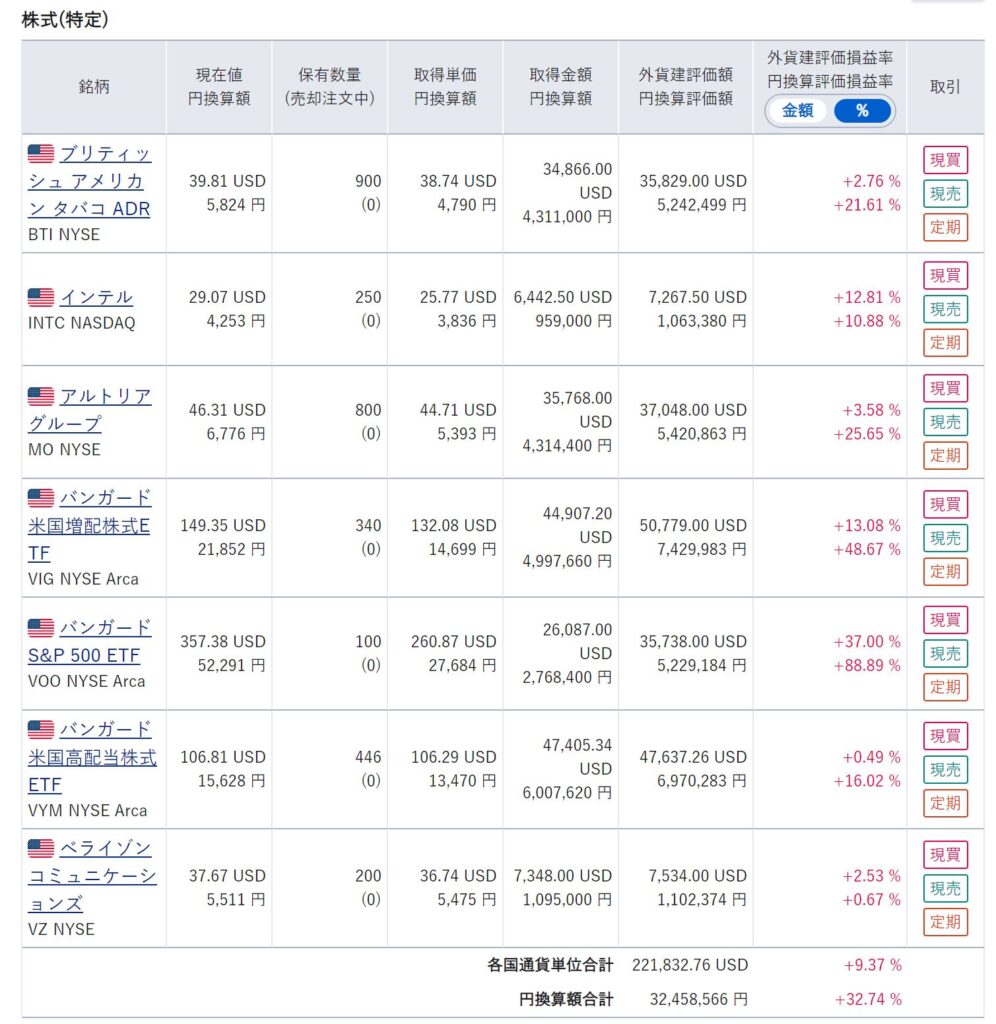Click US flag icon beside インテル
The width and height of the screenshot is (996, 1024).
[x=41, y=297]
